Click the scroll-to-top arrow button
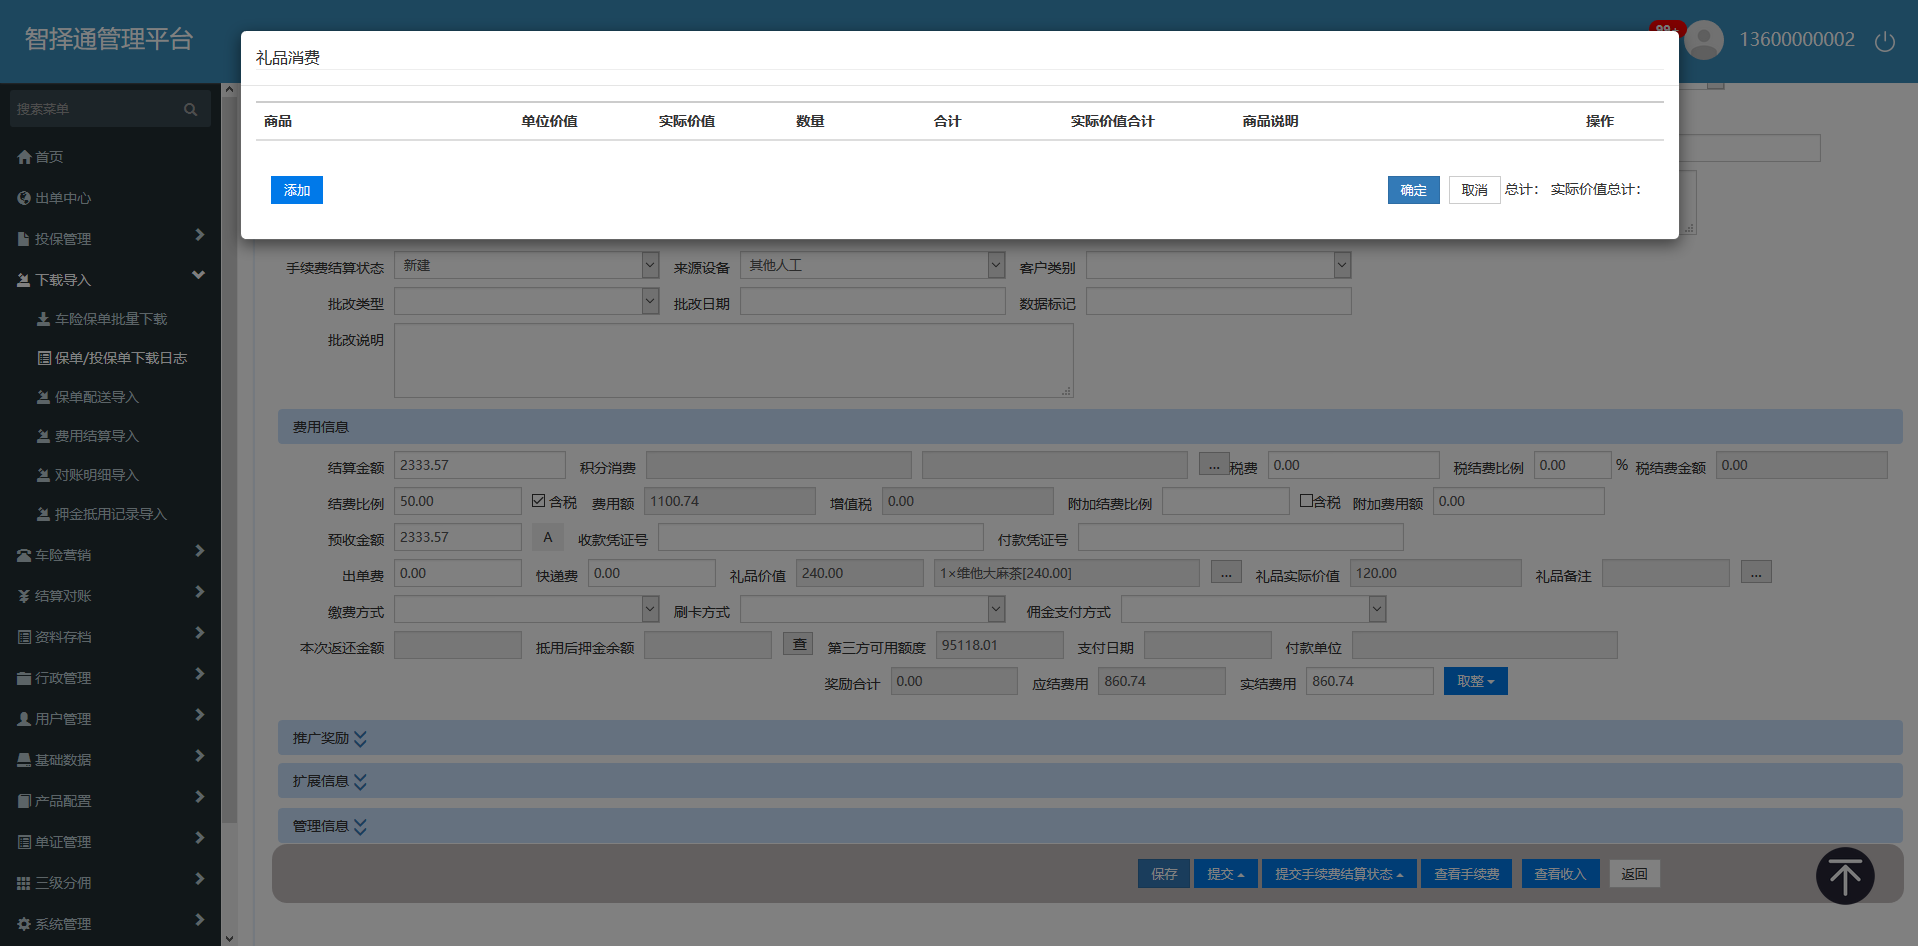Image resolution: width=1918 pixels, height=946 pixels. (1844, 876)
